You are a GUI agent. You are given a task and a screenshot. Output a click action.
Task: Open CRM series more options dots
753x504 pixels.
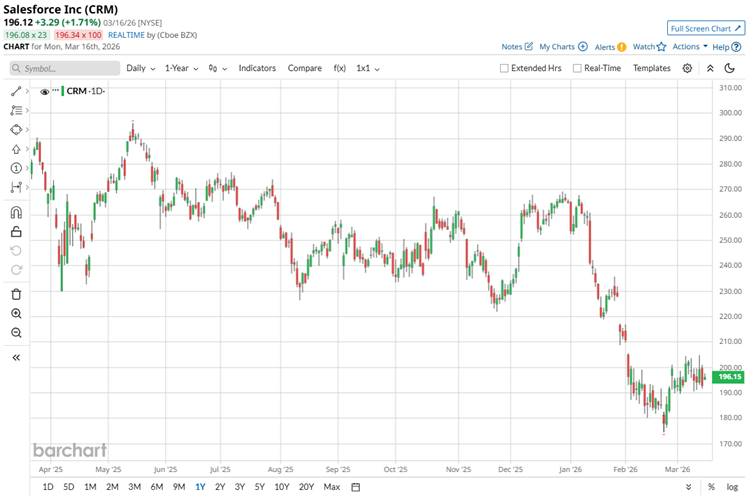(x=56, y=90)
